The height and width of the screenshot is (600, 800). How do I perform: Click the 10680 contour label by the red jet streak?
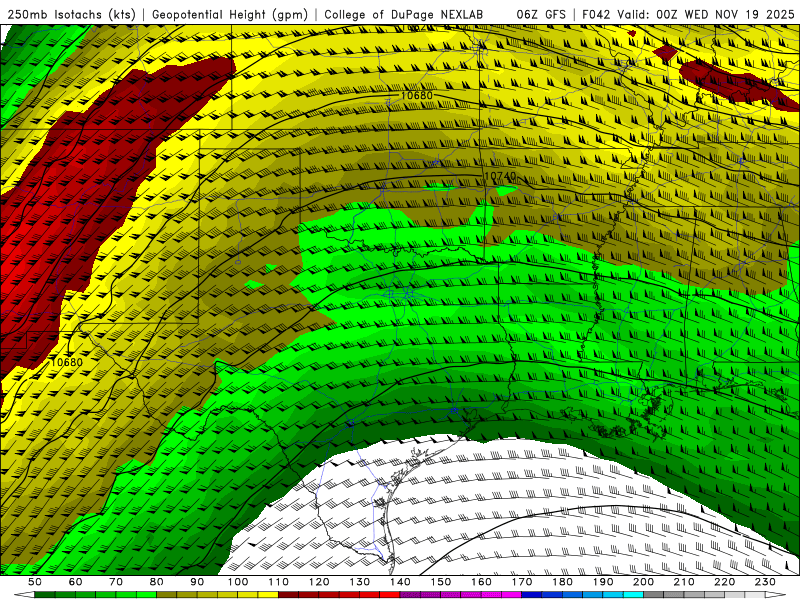(67, 362)
